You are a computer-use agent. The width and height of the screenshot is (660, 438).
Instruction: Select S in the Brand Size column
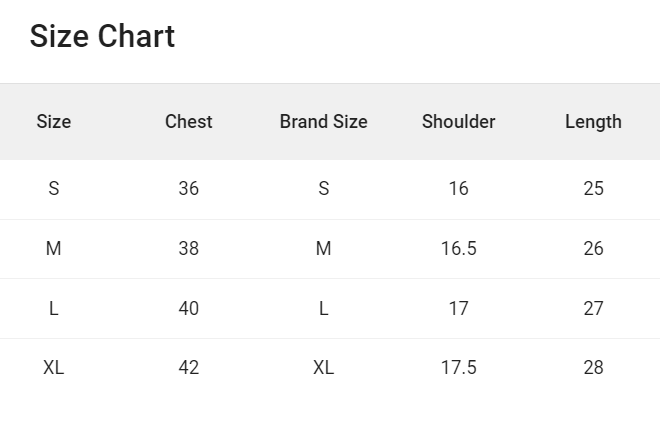(x=323, y=189)
